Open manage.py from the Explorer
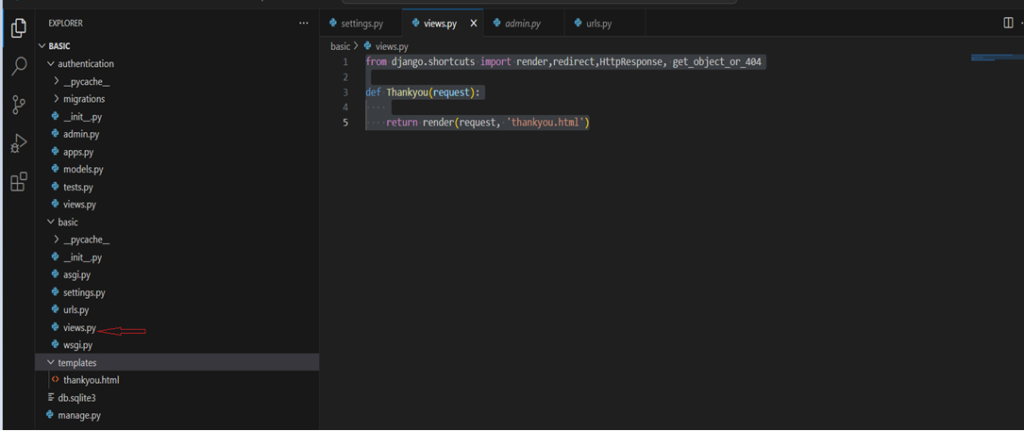1024x431 pixels. tap(81, 415)
